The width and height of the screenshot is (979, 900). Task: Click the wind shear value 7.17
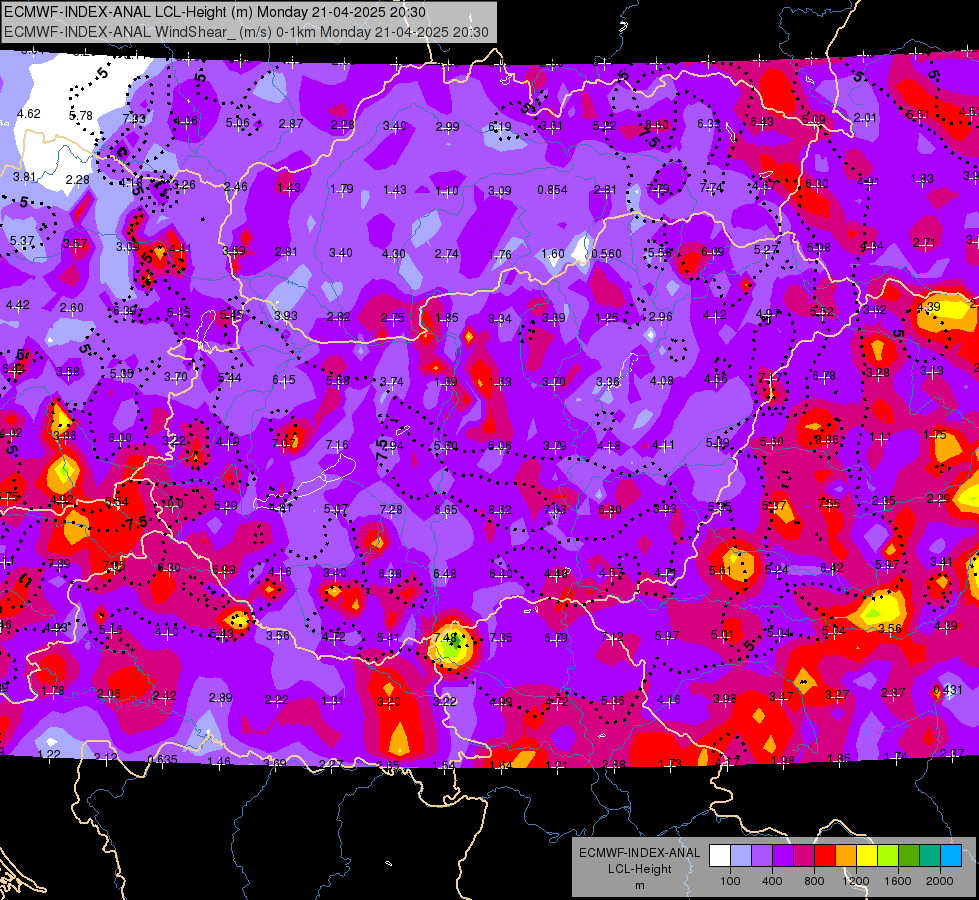click(770, 377)
